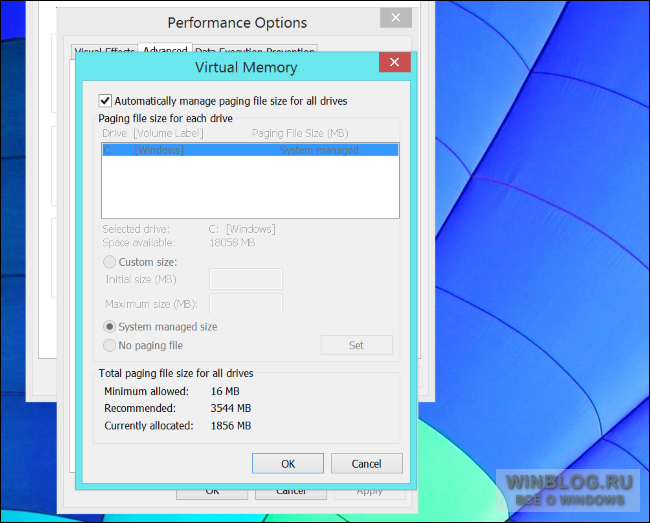Cancel the Virtual Memory dialog

pos(366,463)
